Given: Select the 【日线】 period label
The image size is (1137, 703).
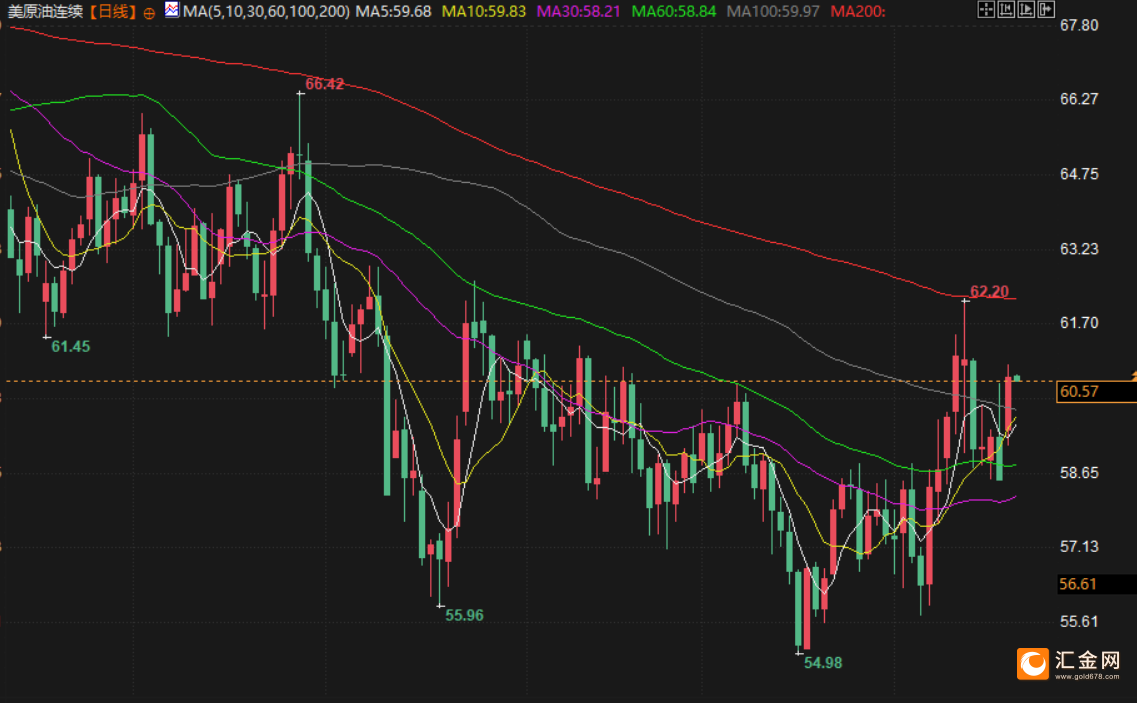Looking at the screenshot, I should point(113,12).
